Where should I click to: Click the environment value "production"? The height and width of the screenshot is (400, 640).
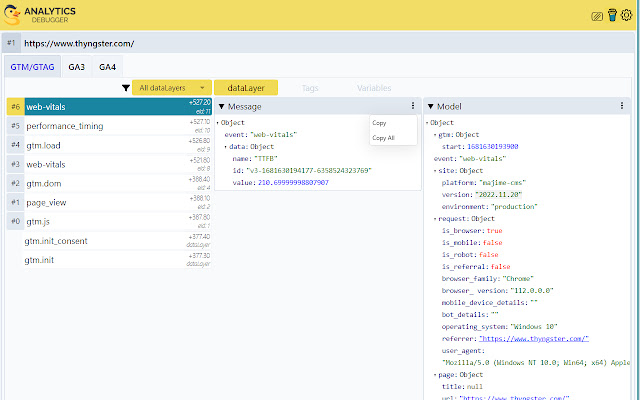tap(514, 207)
